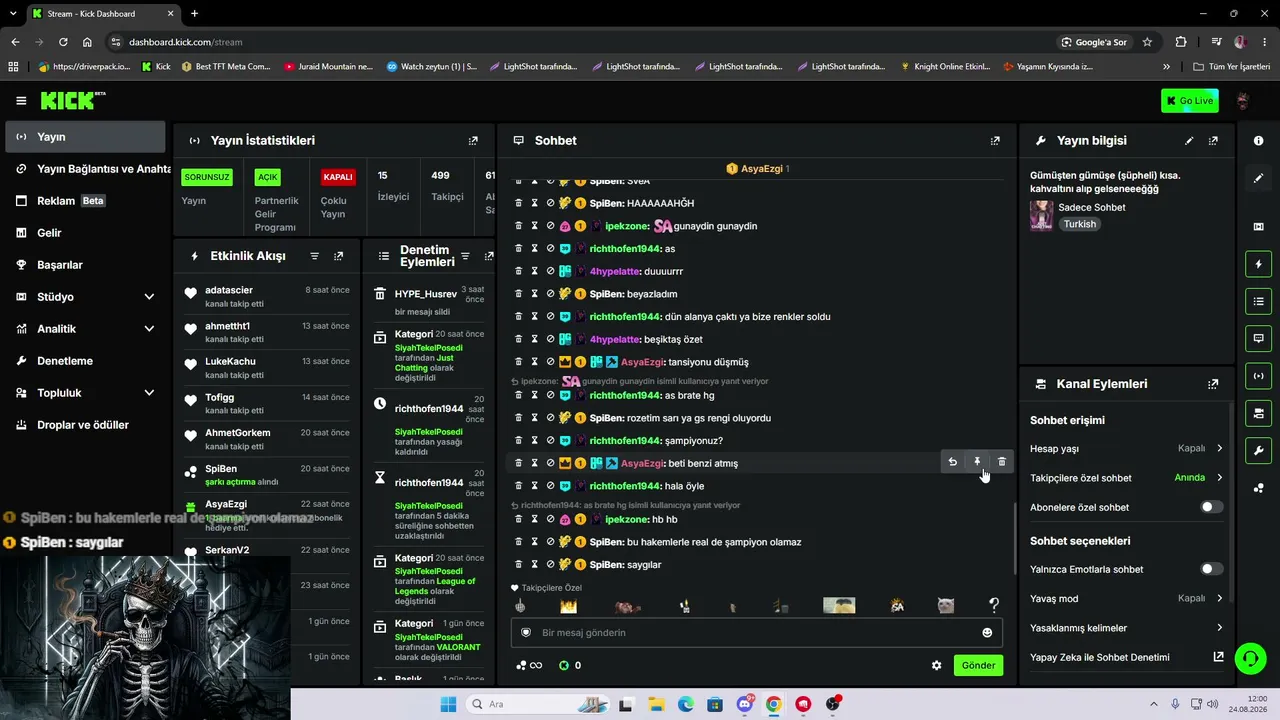Open Başarılar in the sidebar
The width and height of the screenshot is (1280, 720).
[x=85, y=265]
